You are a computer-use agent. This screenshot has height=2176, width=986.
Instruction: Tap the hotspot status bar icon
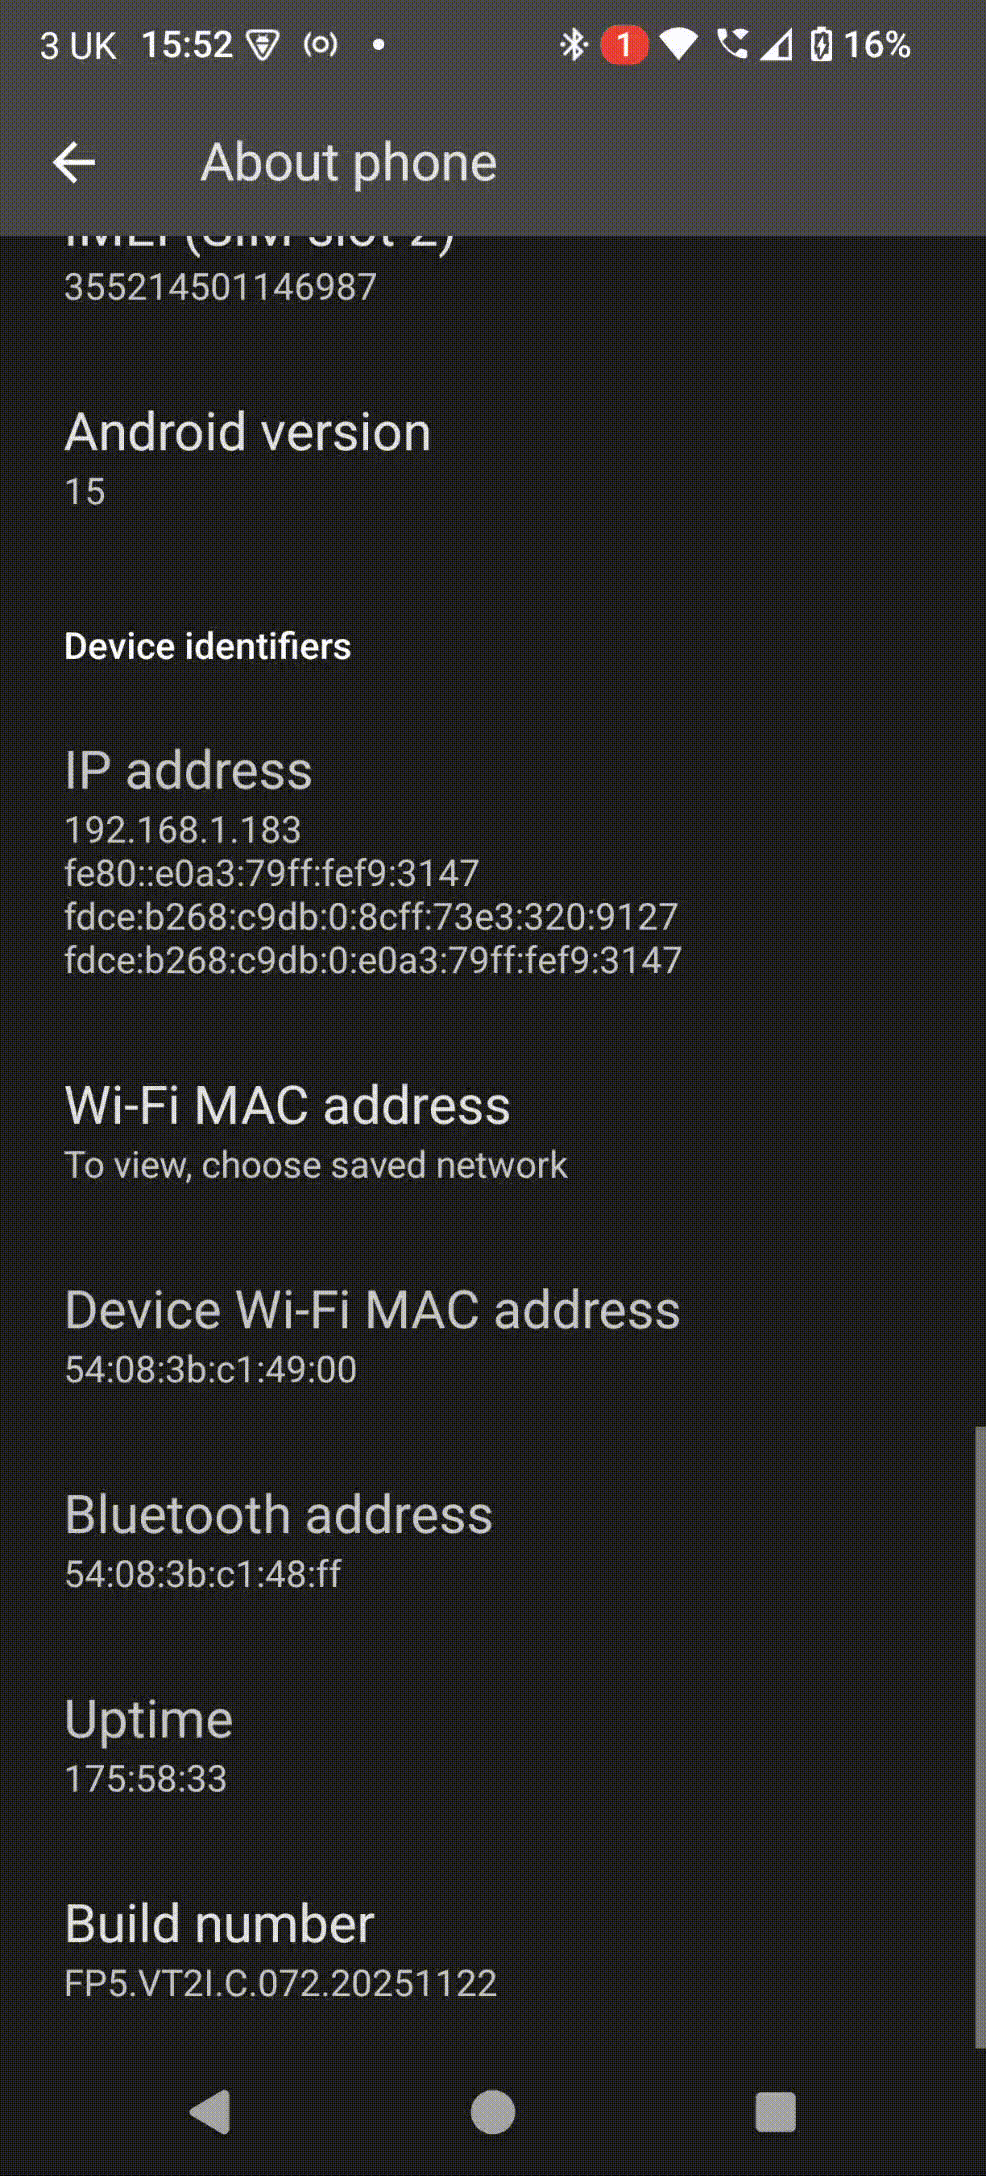coord(320,45)
